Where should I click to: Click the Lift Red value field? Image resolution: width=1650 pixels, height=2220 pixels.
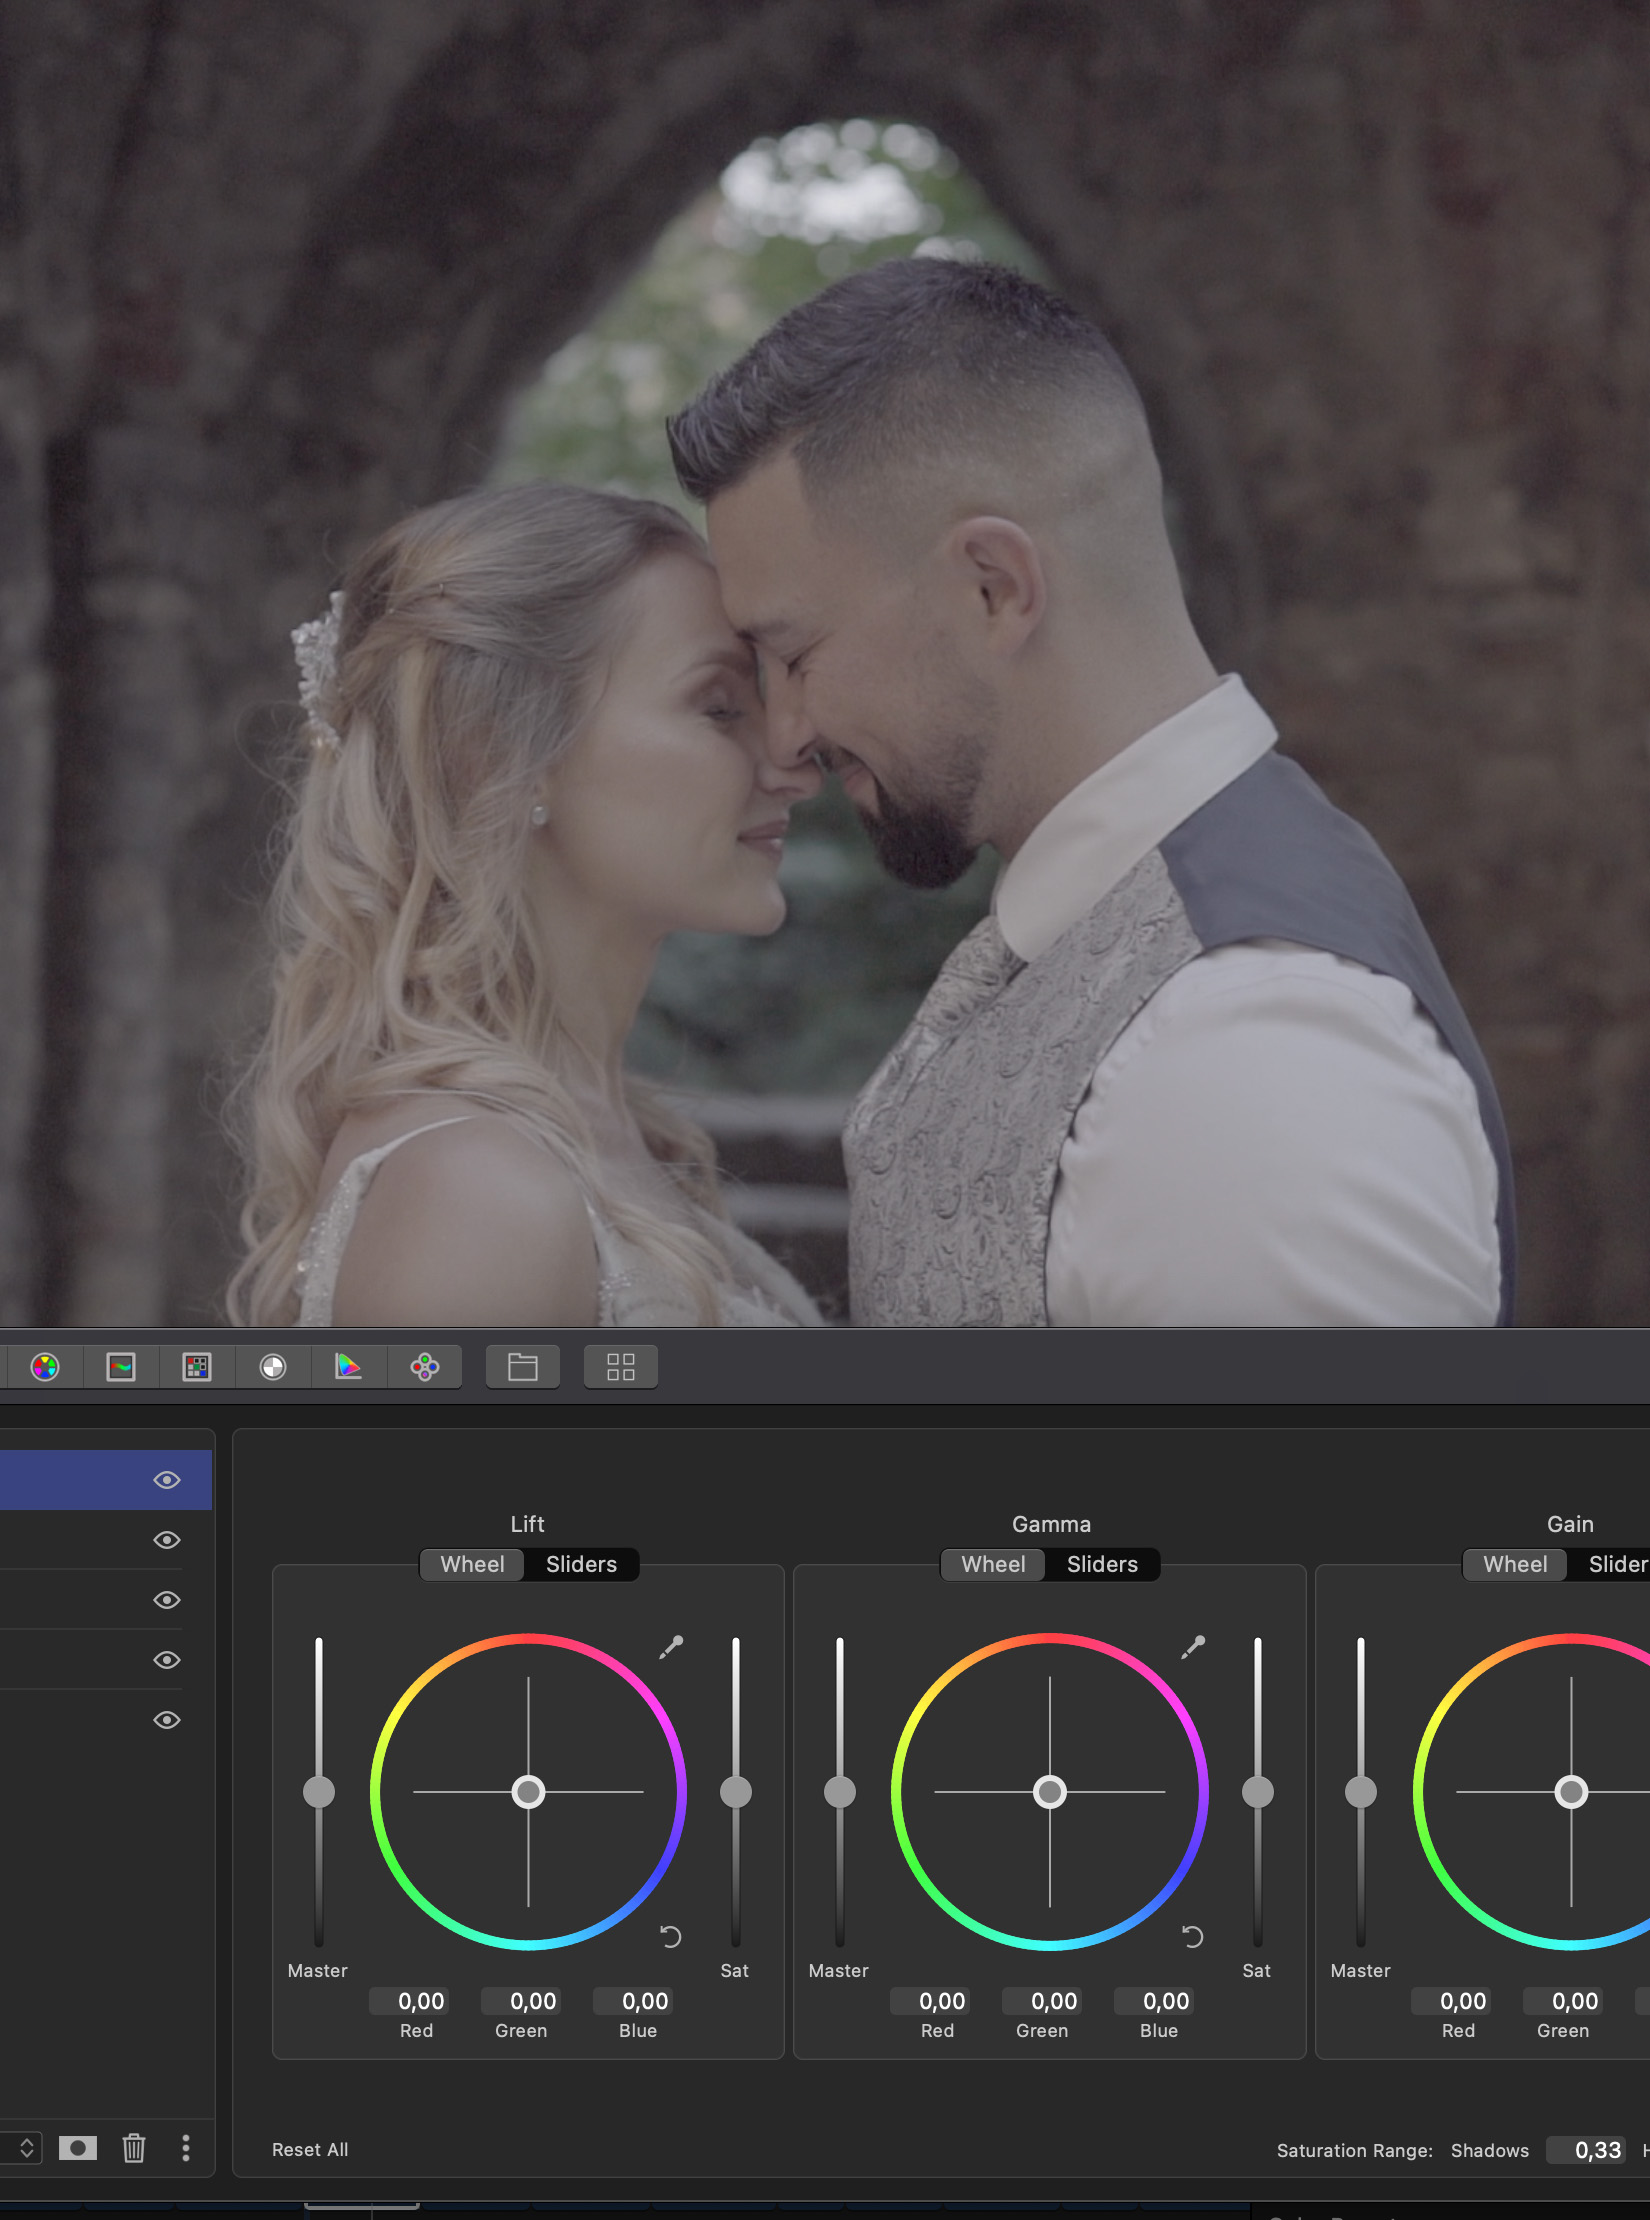[409, 2001]
